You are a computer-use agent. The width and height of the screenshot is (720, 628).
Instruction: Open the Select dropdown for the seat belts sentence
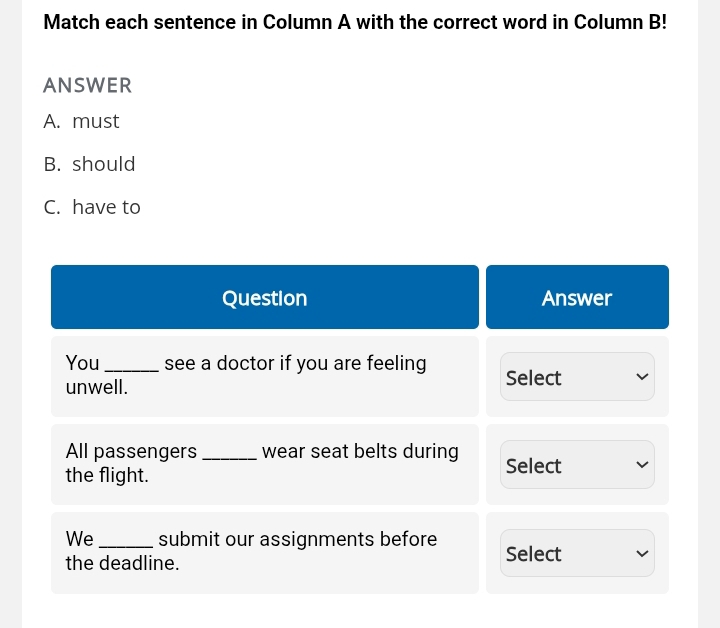[x=577, y=465]
